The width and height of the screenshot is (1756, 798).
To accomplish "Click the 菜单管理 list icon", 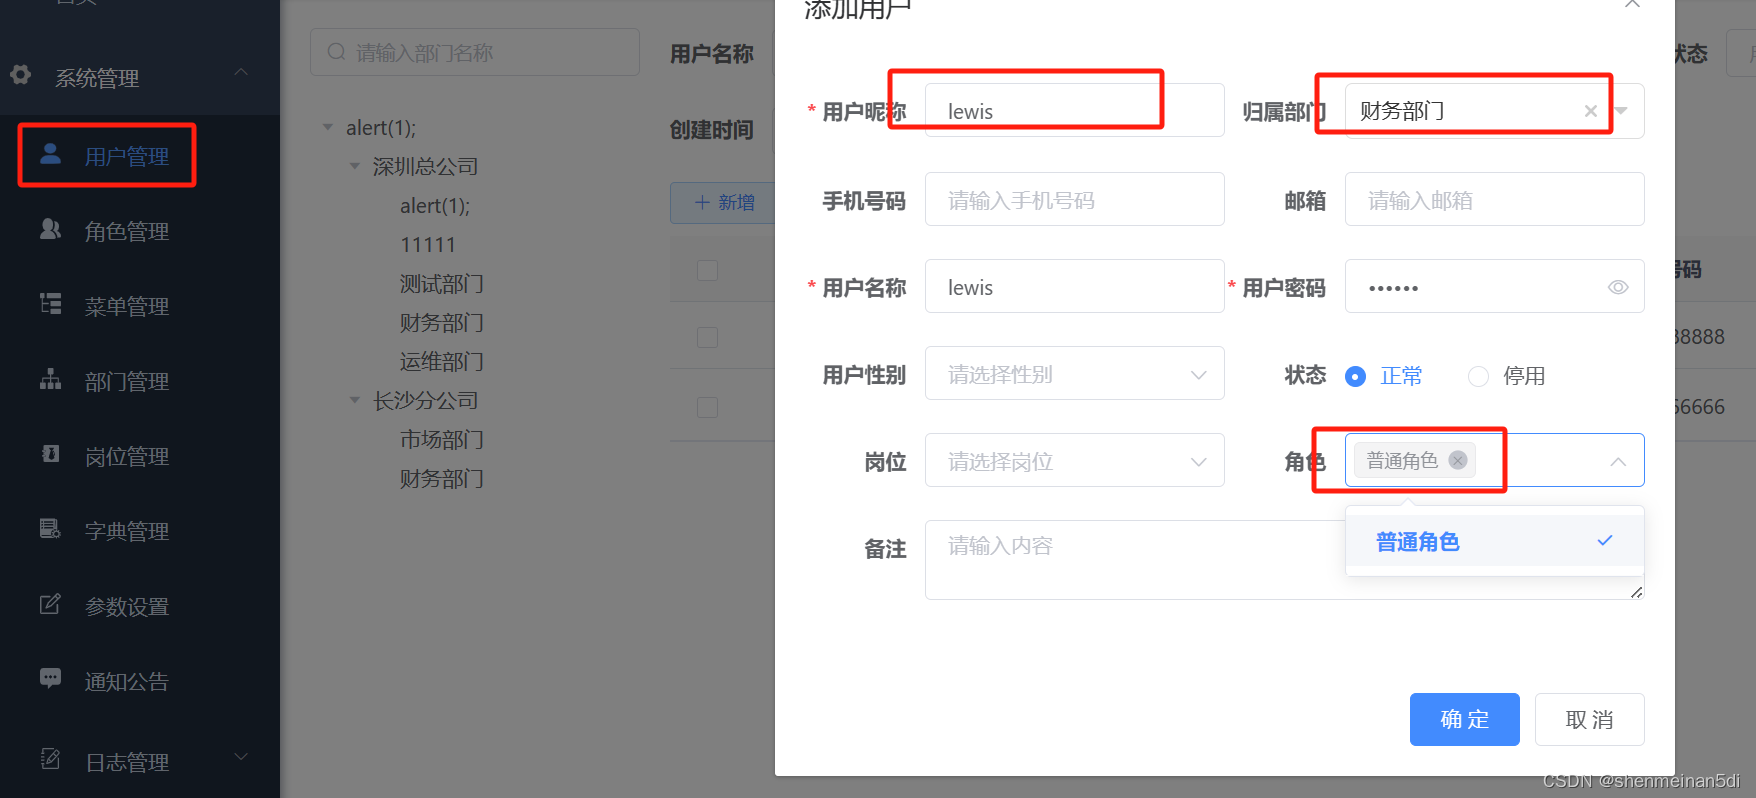I will pyautogui.click(x=50, y=304).
